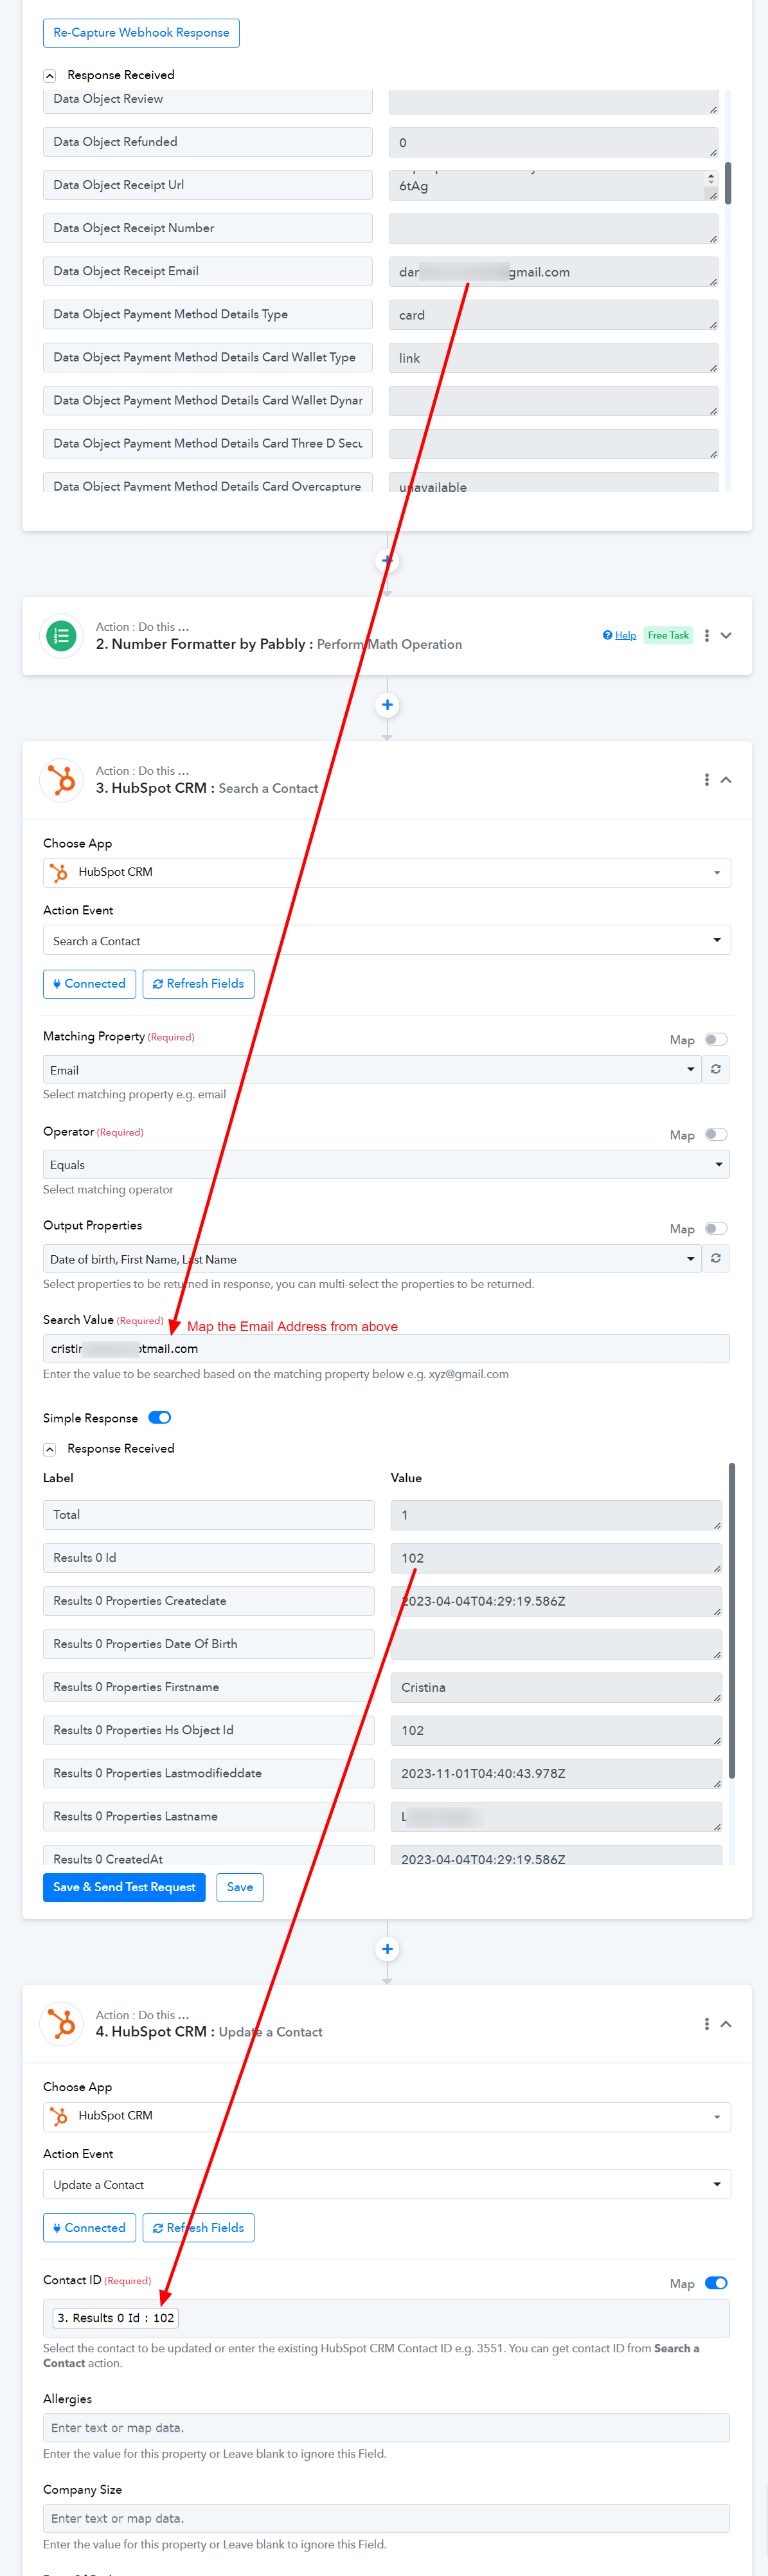768x2576 pixels.
Task: Click the Save & Send Test Request button
Action: [x=124, y=1887]
